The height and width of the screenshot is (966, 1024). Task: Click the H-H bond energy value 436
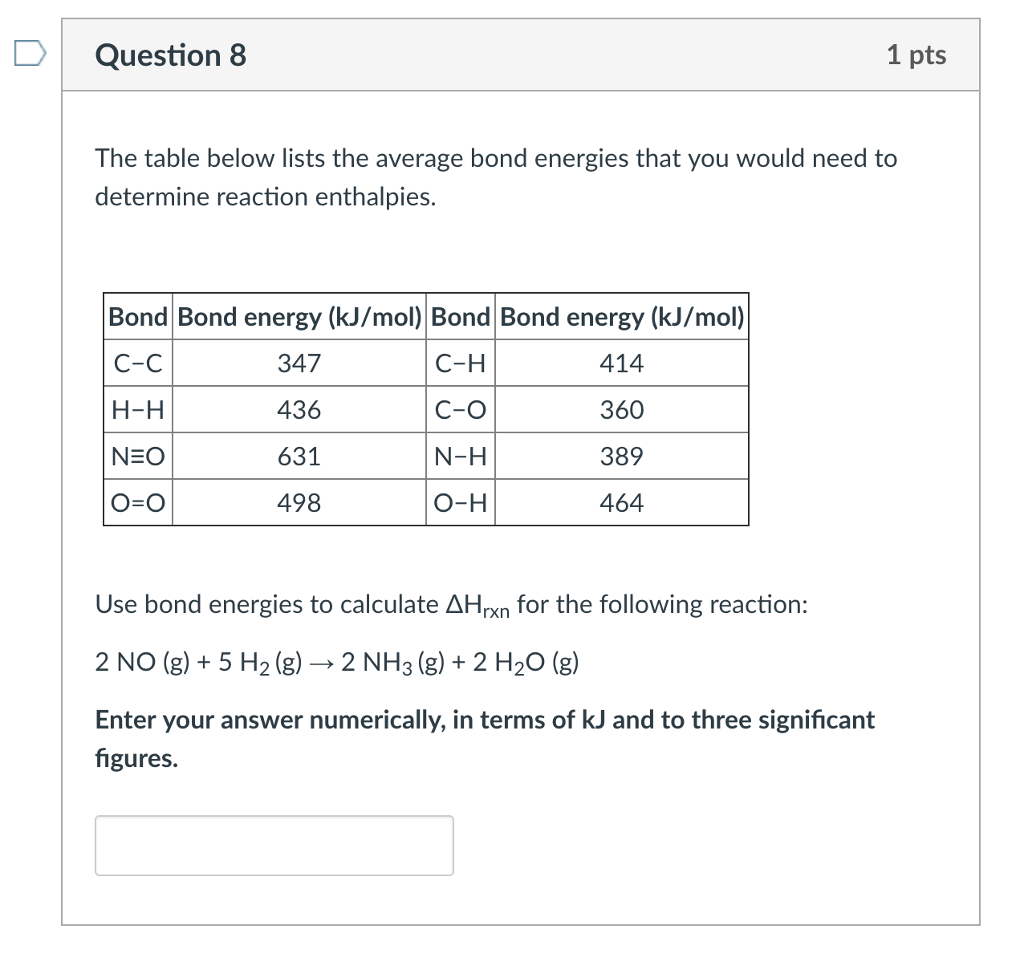point(298,410)
